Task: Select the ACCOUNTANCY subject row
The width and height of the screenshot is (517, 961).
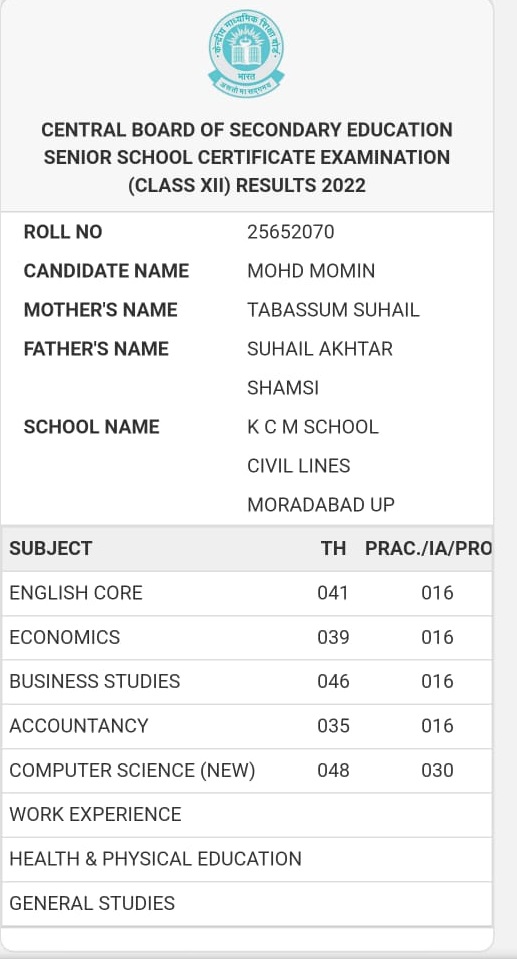Action: coord(247,726)
